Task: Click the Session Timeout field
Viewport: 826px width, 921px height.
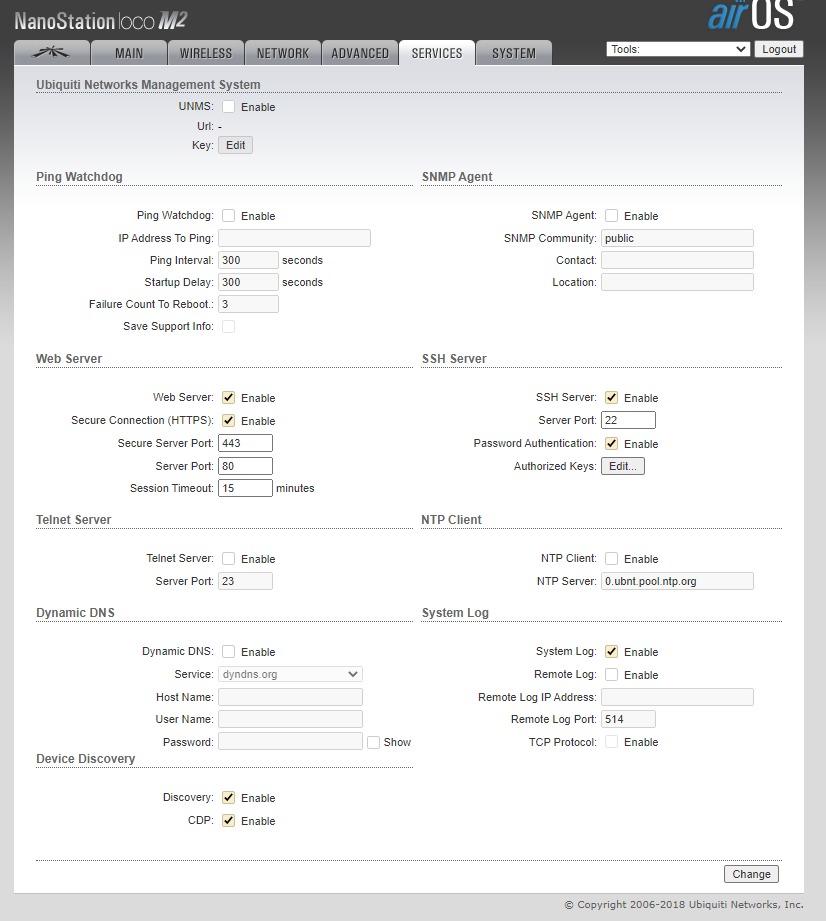Action: (x=246, y=488)
